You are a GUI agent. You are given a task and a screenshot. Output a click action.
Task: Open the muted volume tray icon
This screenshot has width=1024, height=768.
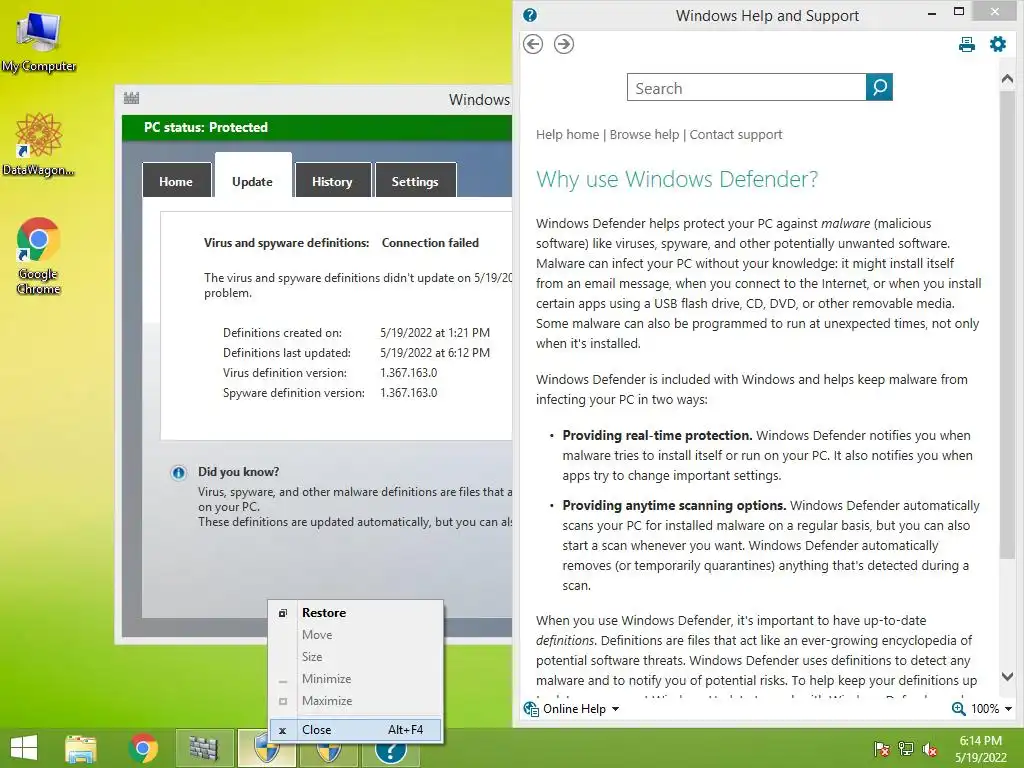[930, 749]
